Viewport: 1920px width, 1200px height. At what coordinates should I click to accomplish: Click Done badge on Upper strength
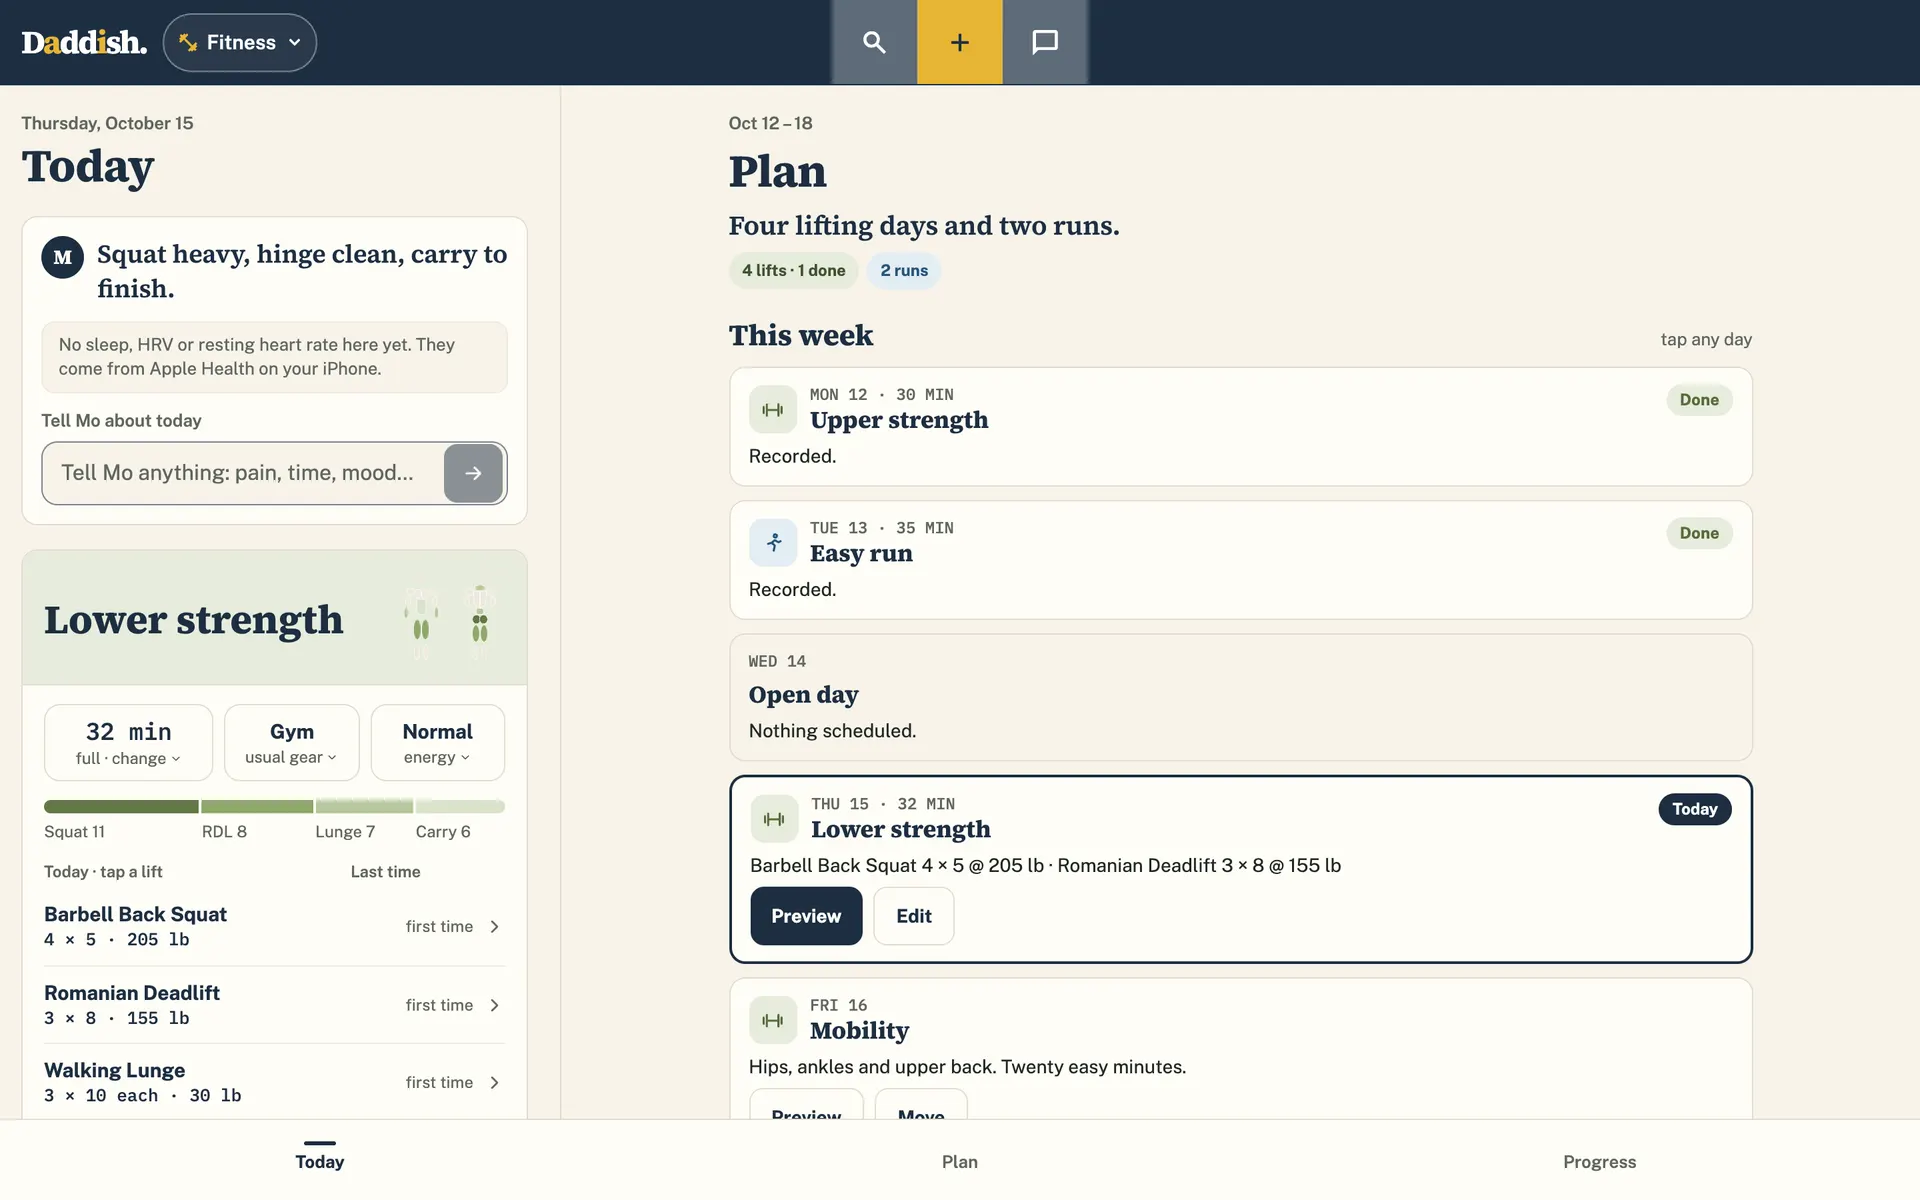click(x=1699, y=400)
